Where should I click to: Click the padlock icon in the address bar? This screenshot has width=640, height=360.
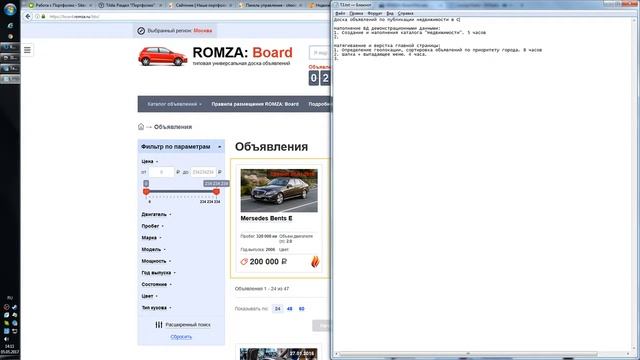[x=43, y=17]
